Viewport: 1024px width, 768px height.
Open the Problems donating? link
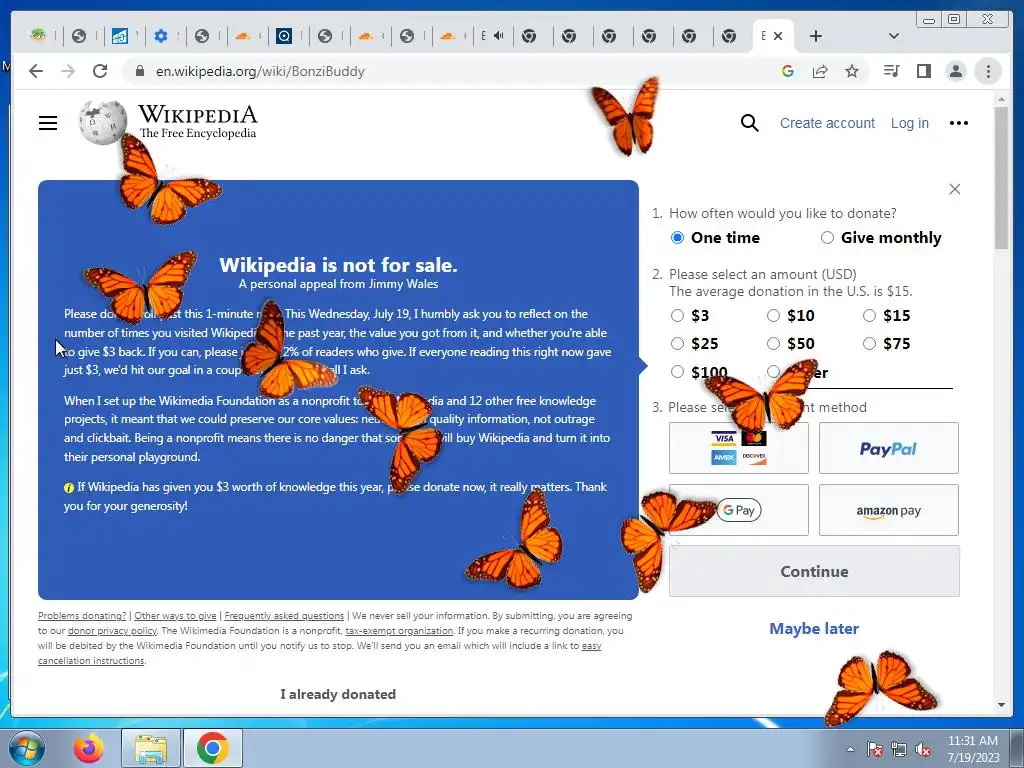click(x=82, y=616)
